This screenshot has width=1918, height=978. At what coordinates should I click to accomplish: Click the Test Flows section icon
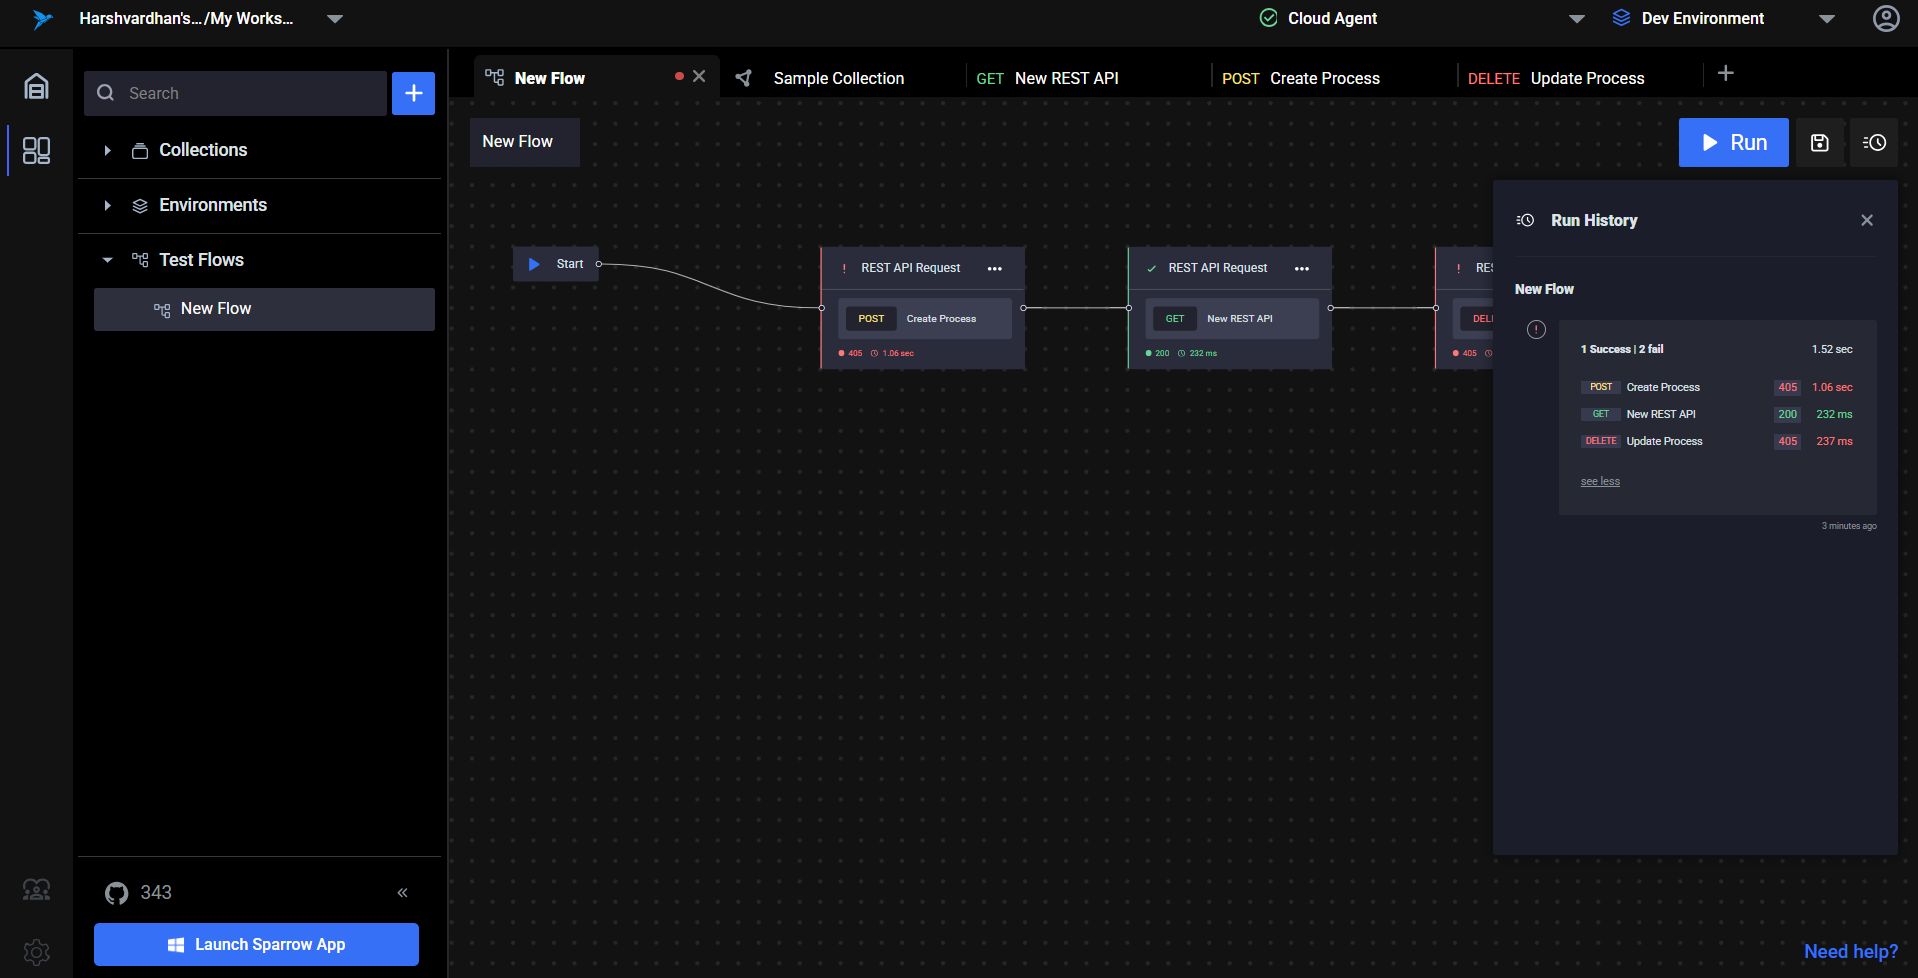point(140,259)
